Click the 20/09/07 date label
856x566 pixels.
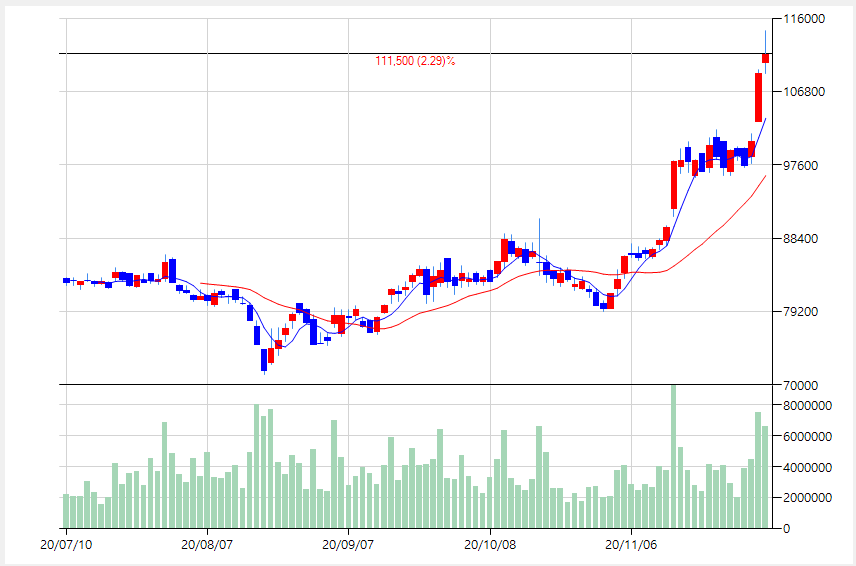[x=348, y=545]
